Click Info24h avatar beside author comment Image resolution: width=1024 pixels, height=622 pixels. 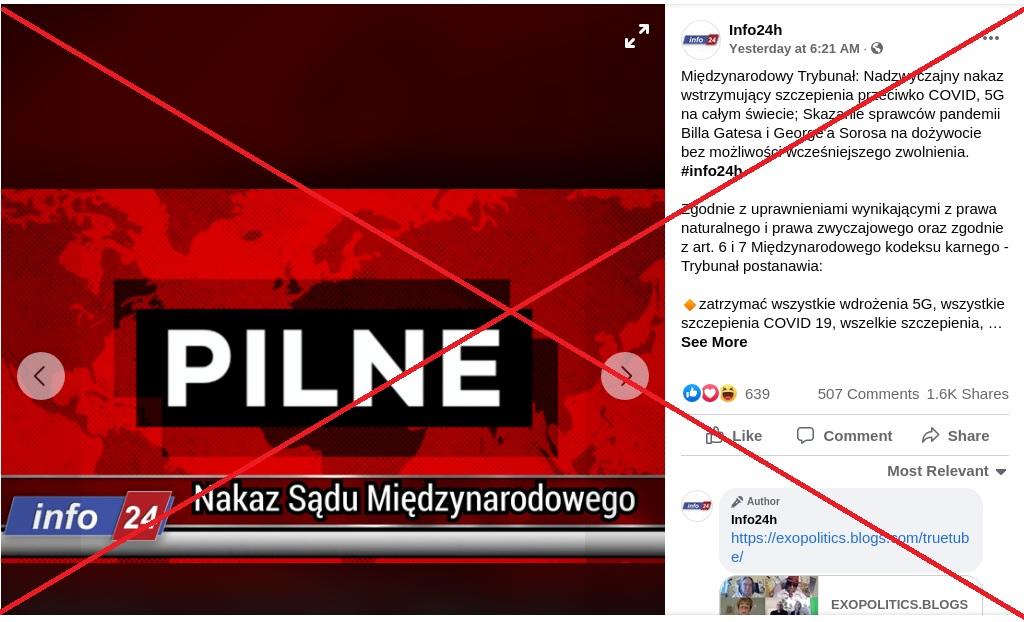[x=697, y=506]
